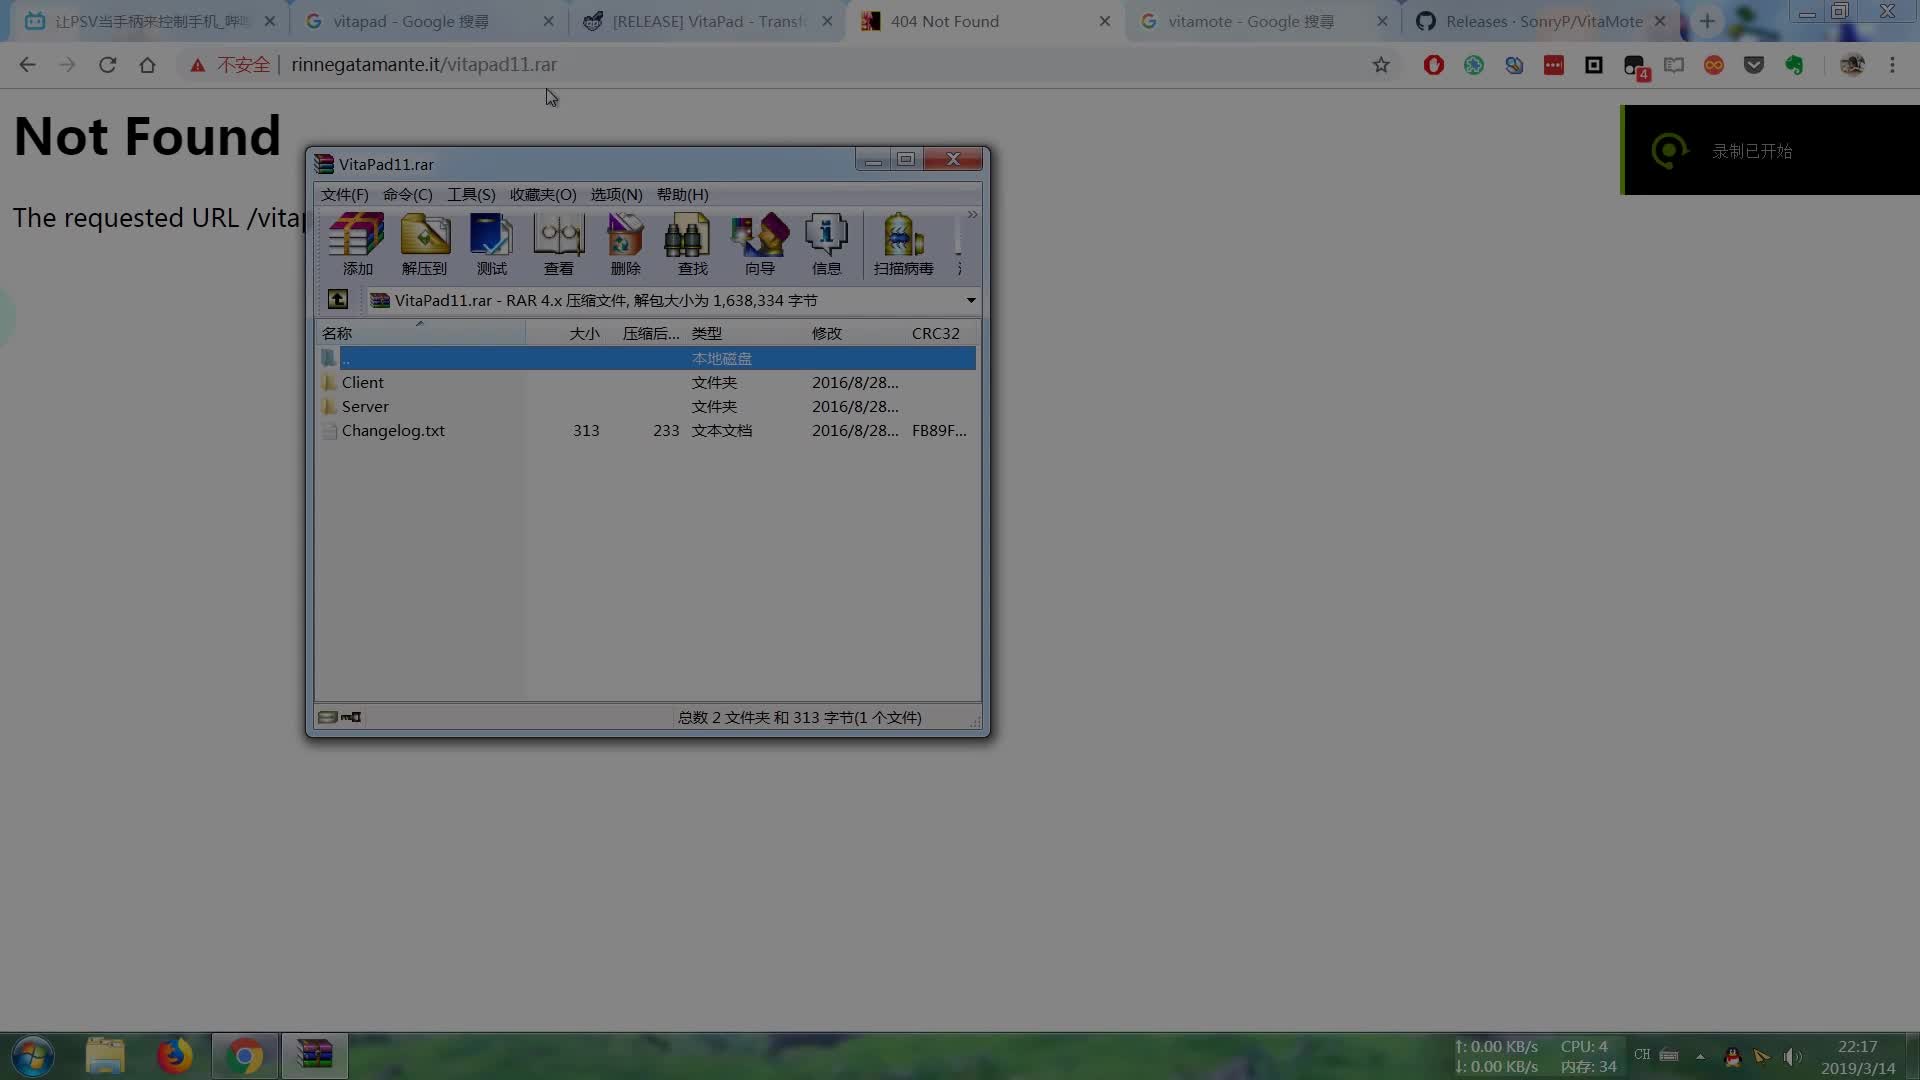The image size is (1920, 1080).
Task: Open the Favorites (收藏夹) menu
Action: click(x=543, y=194)
